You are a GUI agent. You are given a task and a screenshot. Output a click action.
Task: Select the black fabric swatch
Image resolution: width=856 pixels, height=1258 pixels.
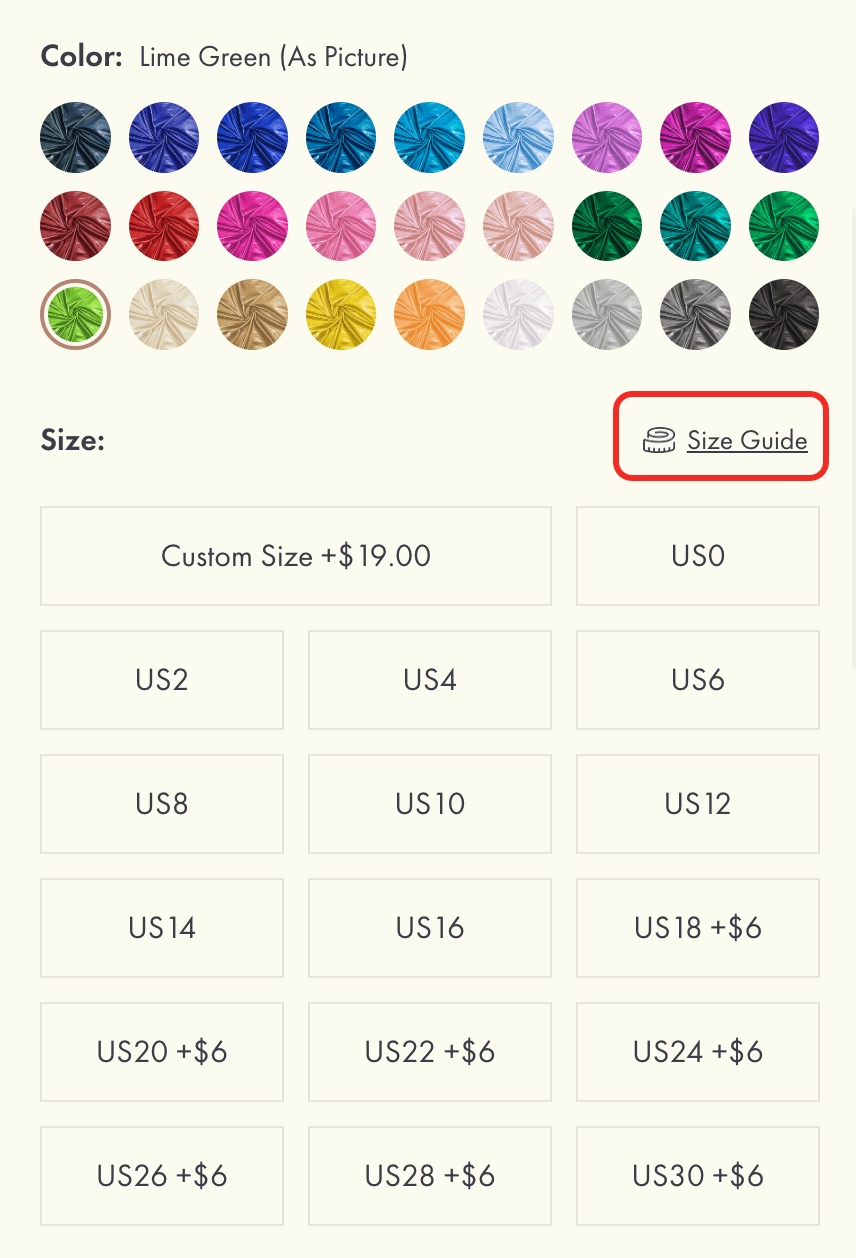(x=784, y=315)
